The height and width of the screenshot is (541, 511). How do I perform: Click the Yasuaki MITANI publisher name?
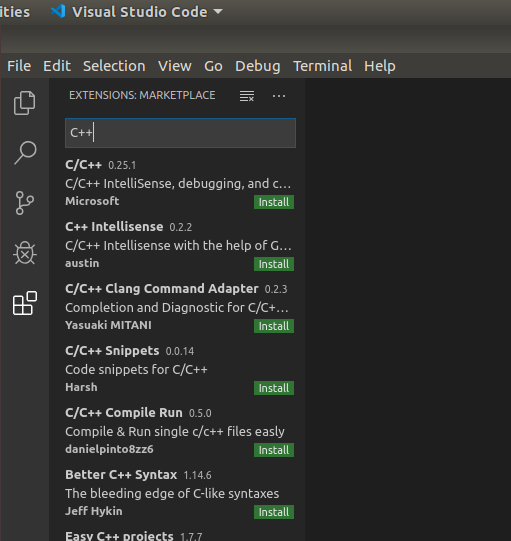108,325
